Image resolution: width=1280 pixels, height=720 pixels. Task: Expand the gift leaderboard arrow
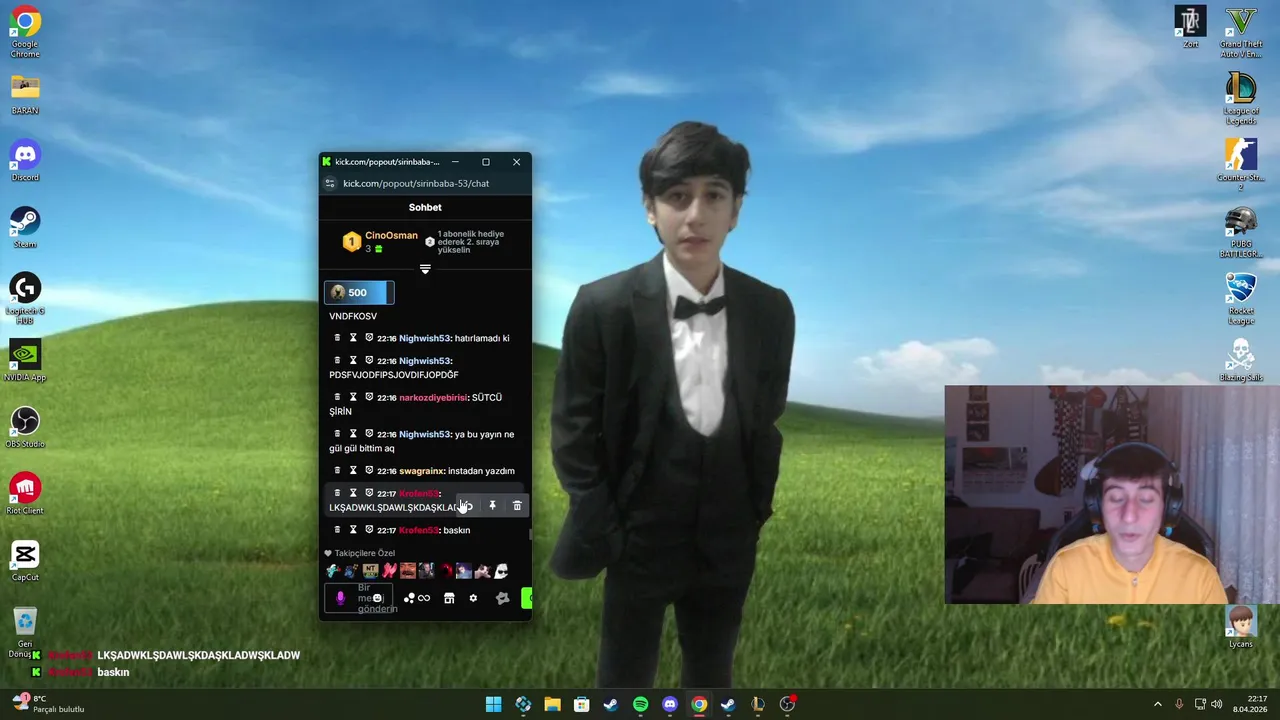(425, 269)
